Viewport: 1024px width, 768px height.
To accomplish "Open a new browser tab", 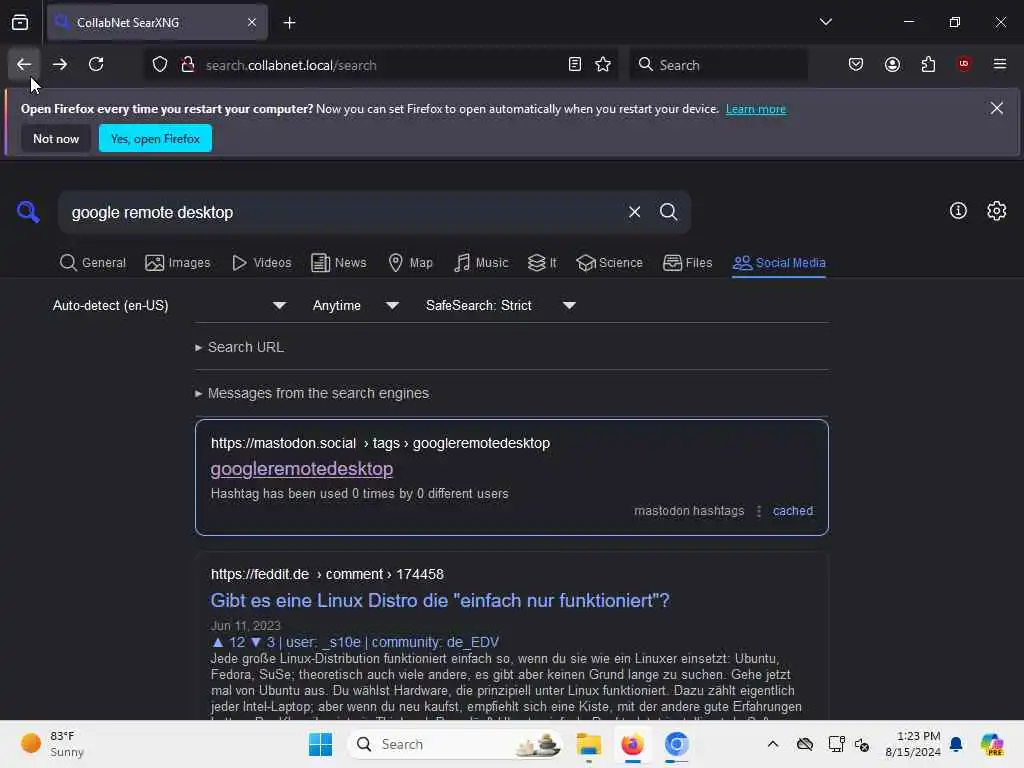I will click(289, 23).
